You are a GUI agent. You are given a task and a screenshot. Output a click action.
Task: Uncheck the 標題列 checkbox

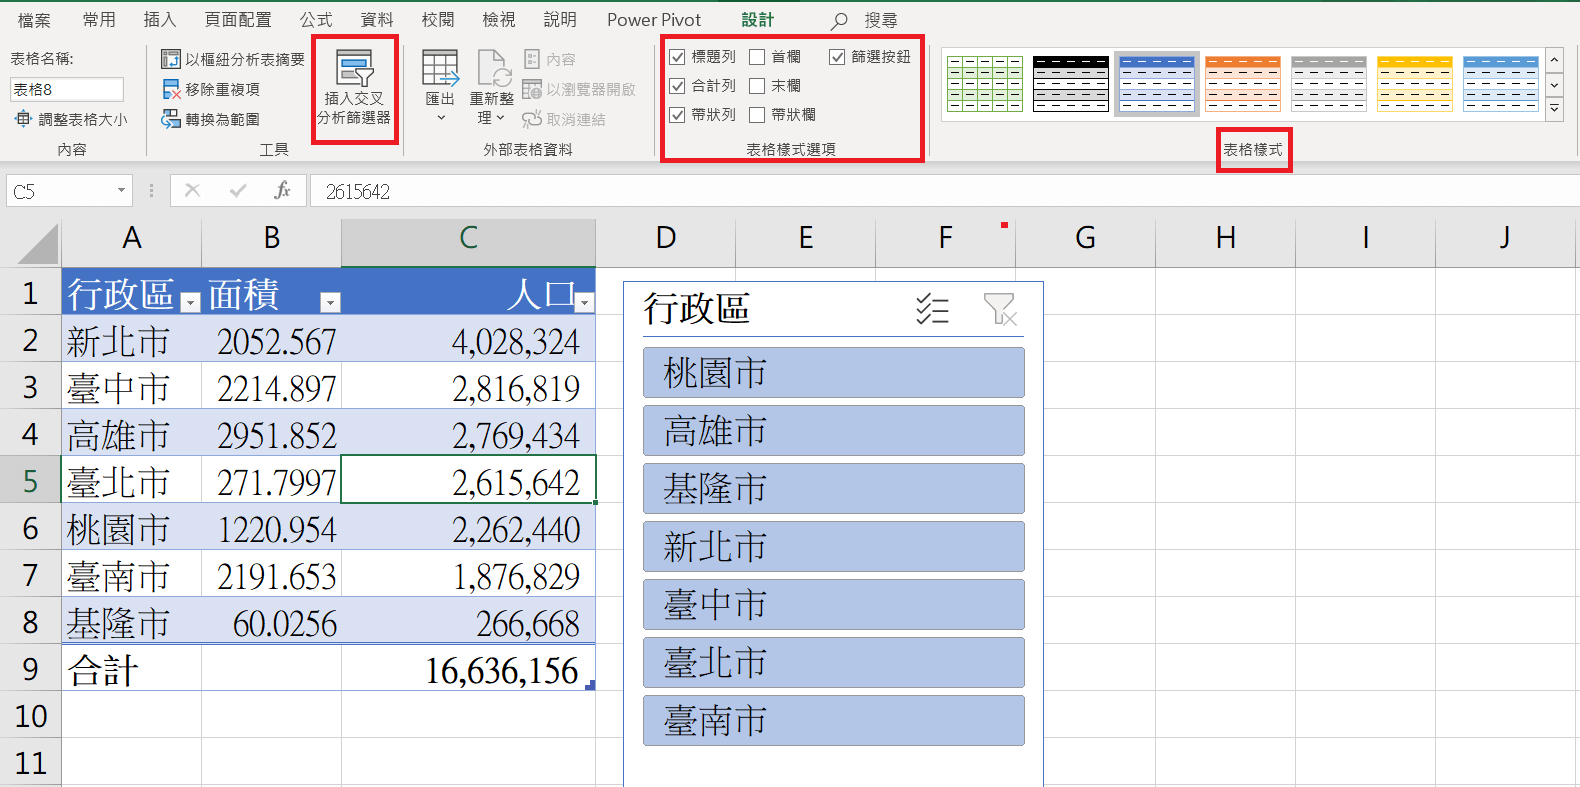[677, 58]
